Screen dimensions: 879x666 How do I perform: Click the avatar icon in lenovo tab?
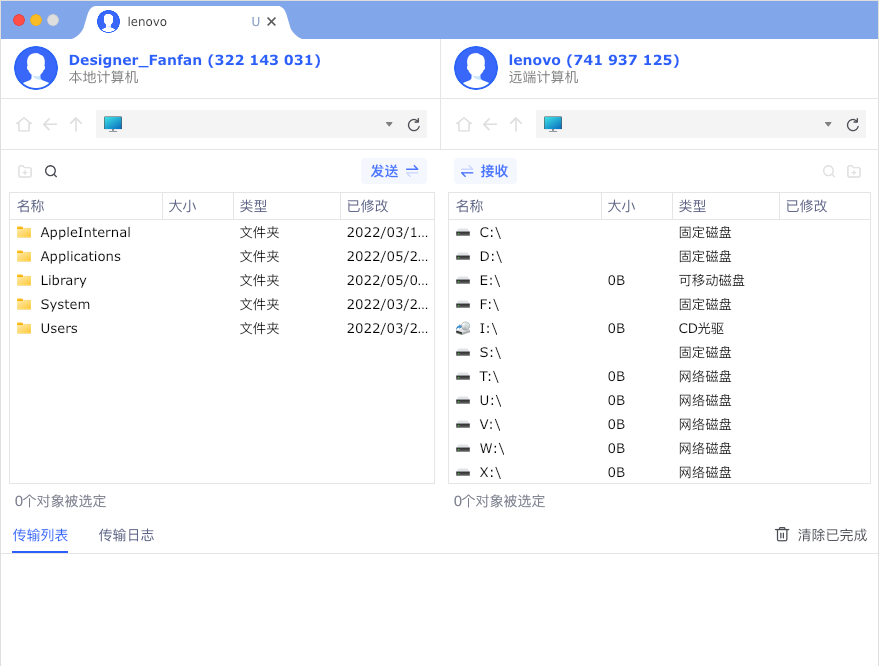(108, 21)
